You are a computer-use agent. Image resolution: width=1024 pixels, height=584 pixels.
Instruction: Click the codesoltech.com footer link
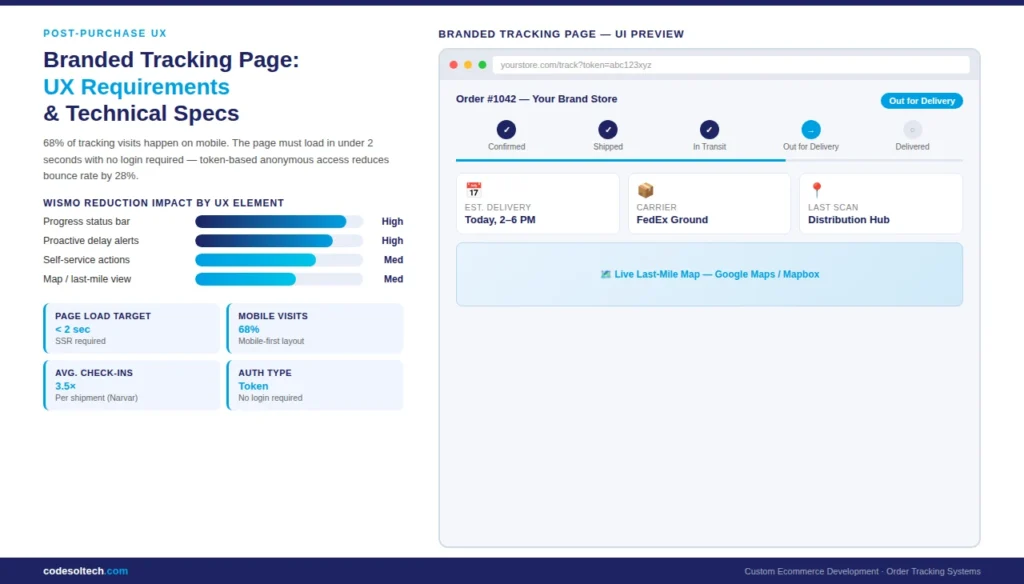coord(86,571)
